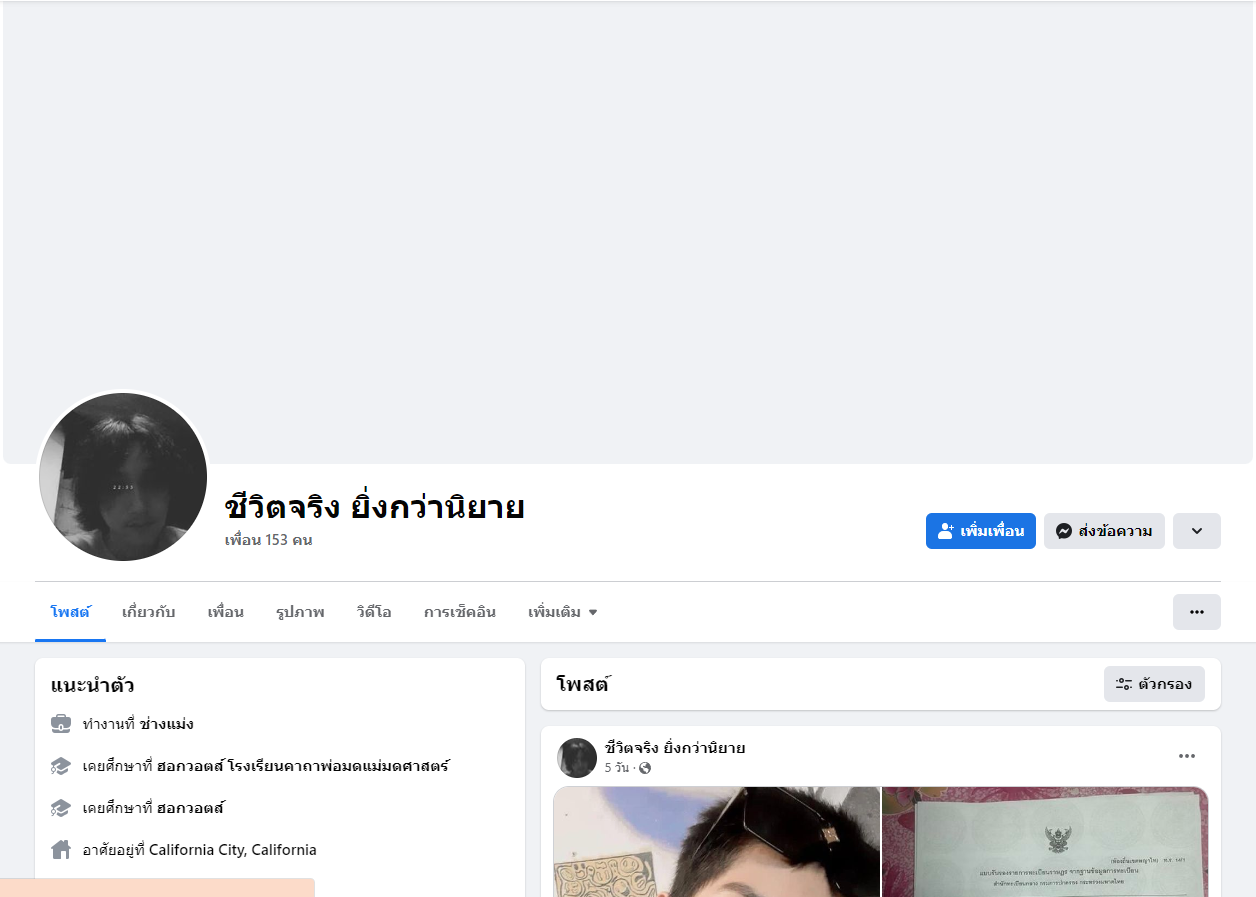Go to the รูปภาพ tab

(x=300, y=612)
